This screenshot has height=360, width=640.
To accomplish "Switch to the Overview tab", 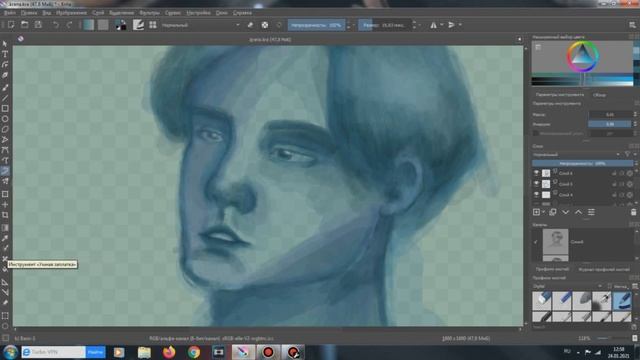I will click(599, 95).
